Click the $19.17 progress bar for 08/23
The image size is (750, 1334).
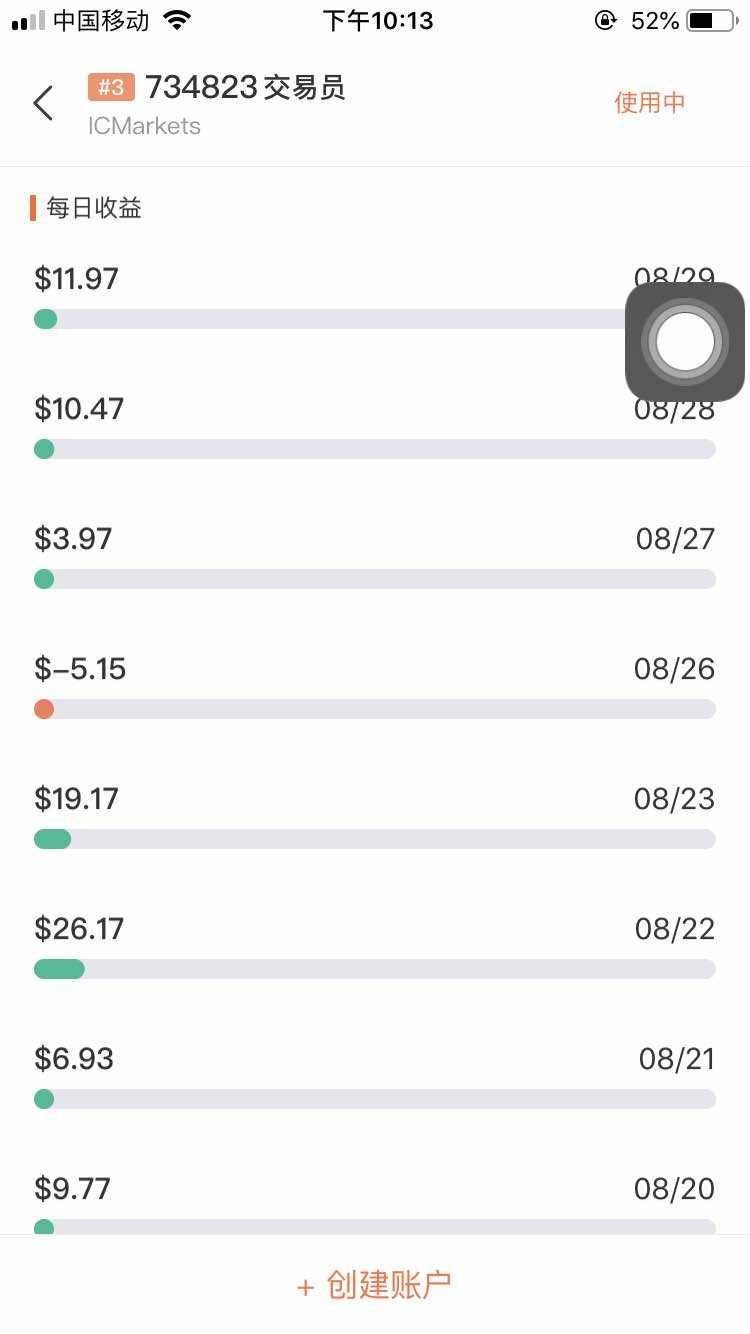[375, 839]
